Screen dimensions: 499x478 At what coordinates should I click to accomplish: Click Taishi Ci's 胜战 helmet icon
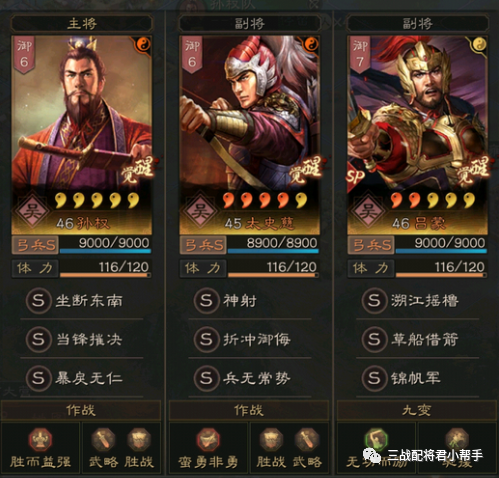pyautogui.click(x=272, y=440)
